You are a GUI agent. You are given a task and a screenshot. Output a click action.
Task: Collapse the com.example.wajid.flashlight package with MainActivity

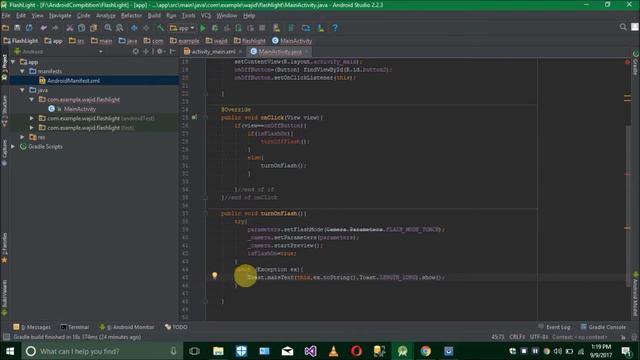pyautogui.click(x=32, y=99)
